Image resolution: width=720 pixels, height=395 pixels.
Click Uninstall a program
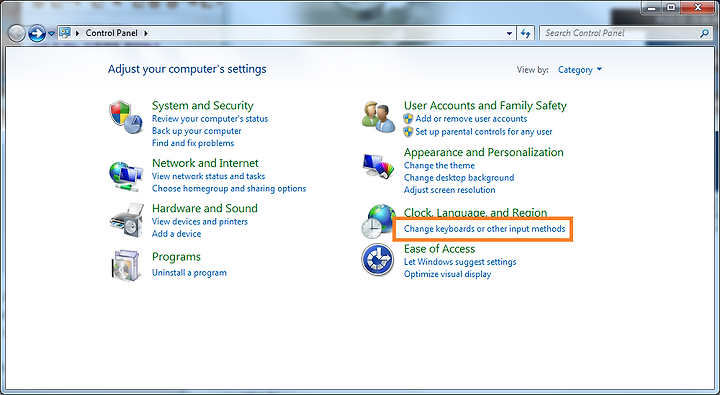189,273
